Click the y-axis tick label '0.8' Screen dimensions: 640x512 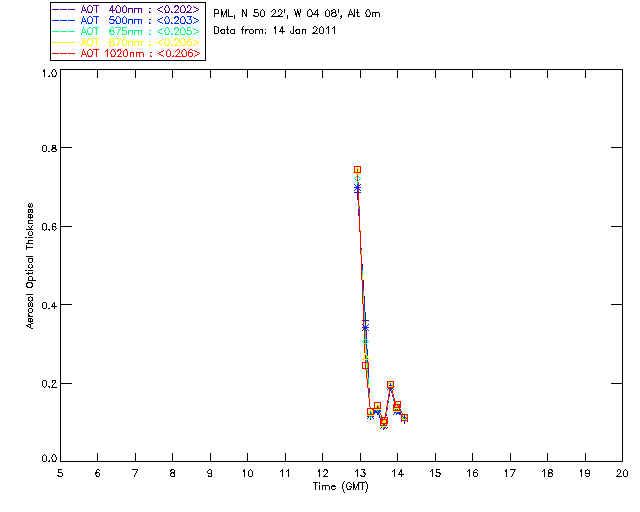49,148
